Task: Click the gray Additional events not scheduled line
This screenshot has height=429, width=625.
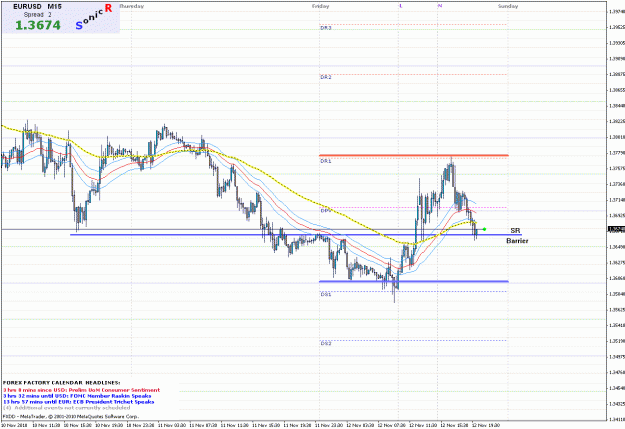Action: click(67, 408)
